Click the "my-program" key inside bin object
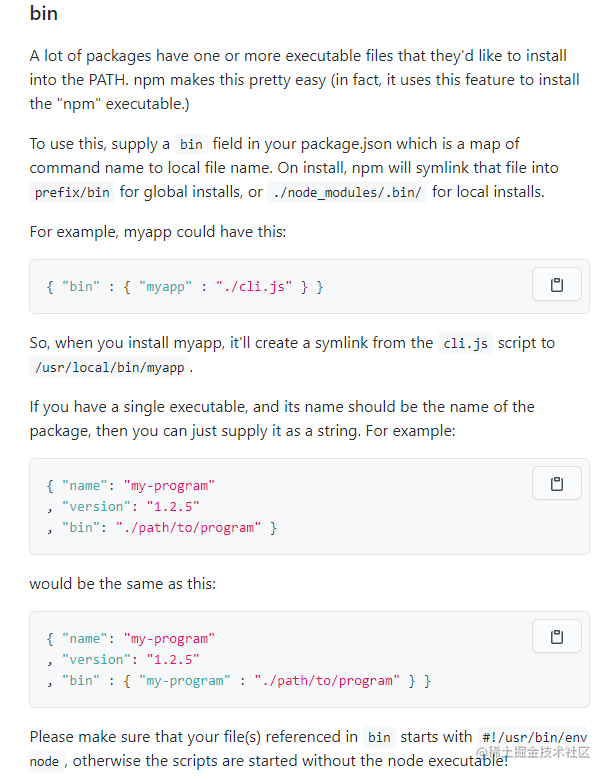Screen dimensions: 610x779 coord(185,680)
